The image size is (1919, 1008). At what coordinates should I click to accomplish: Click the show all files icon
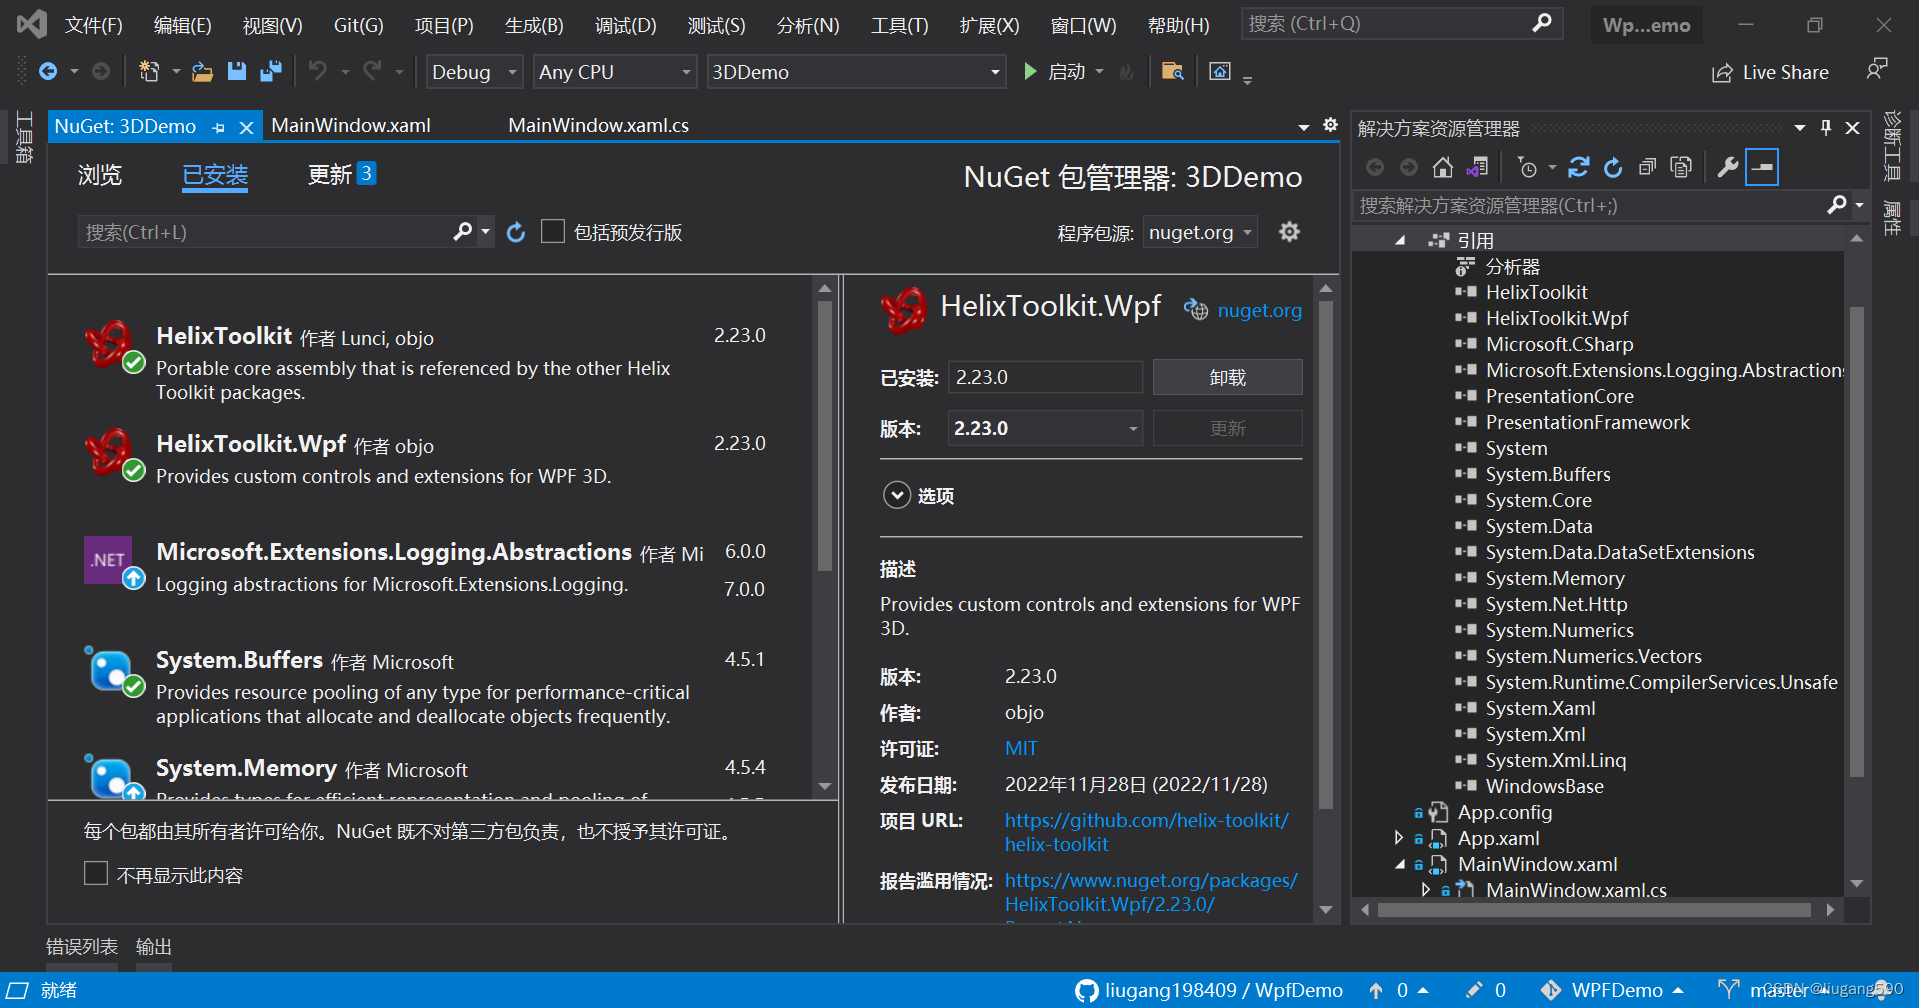(1681, 167)
